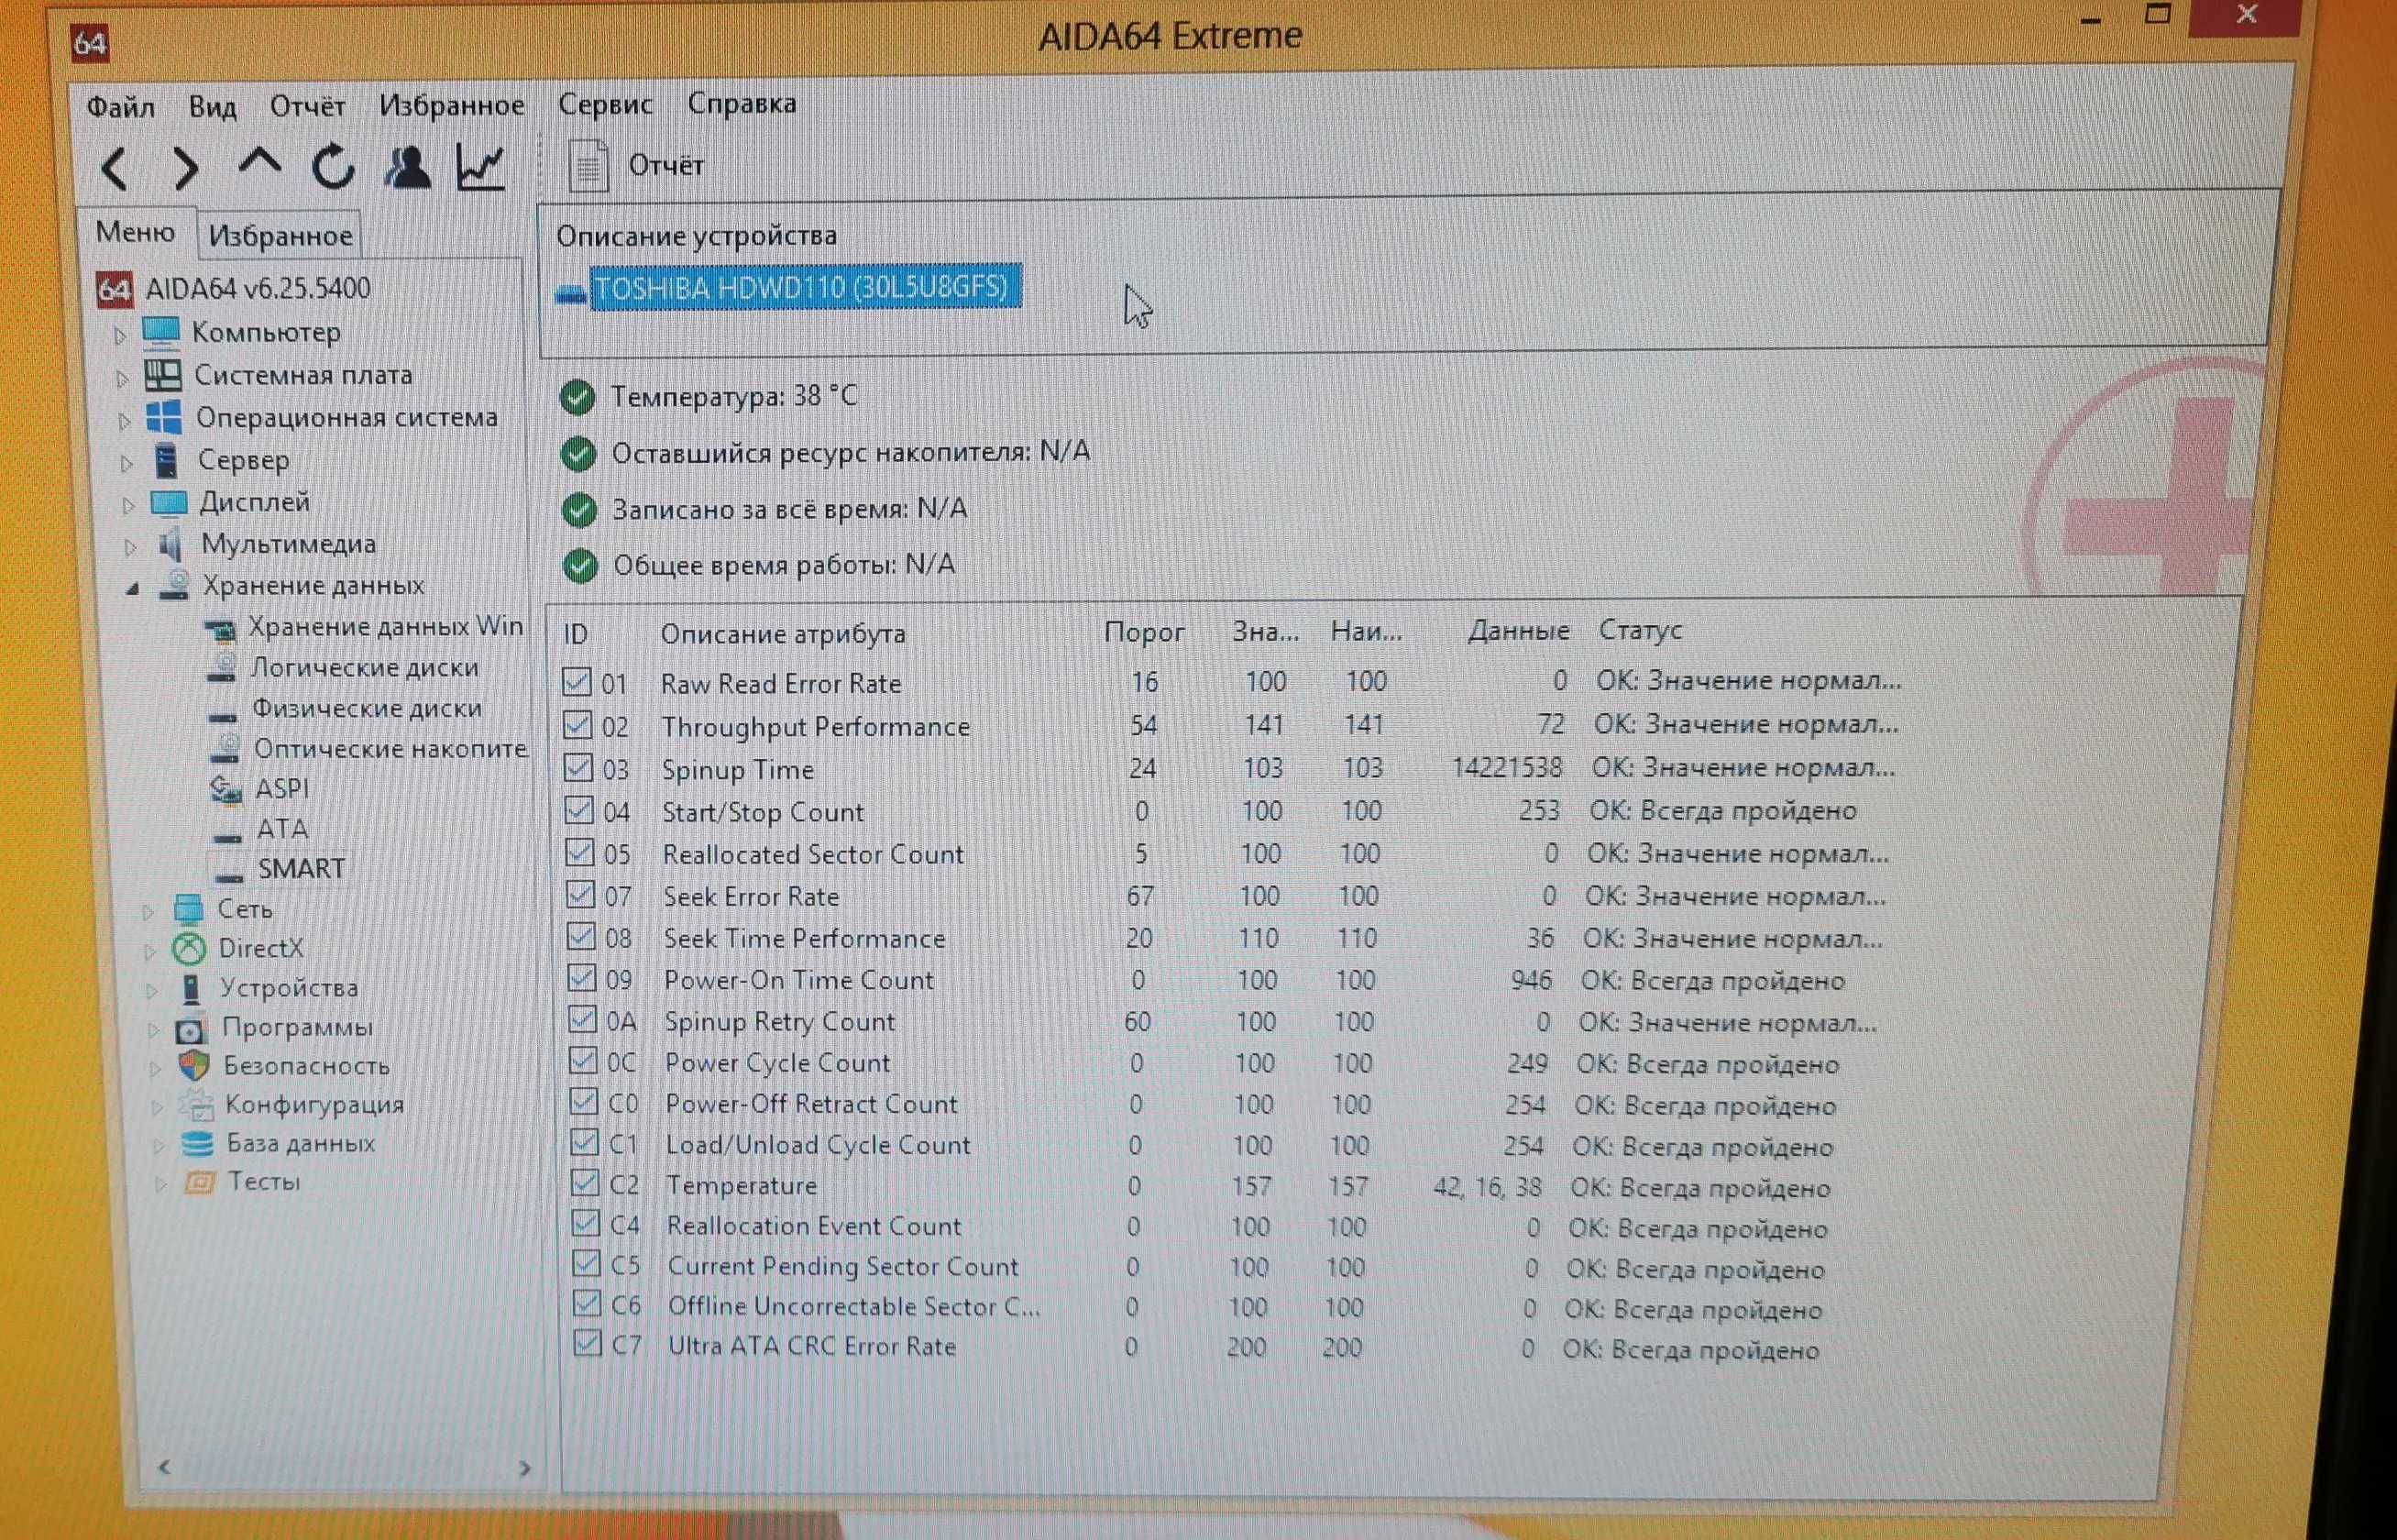This screenshot has width=2397, height=1540.
Task: Switch to the Избранное sidebar tab
Action: 280,236
